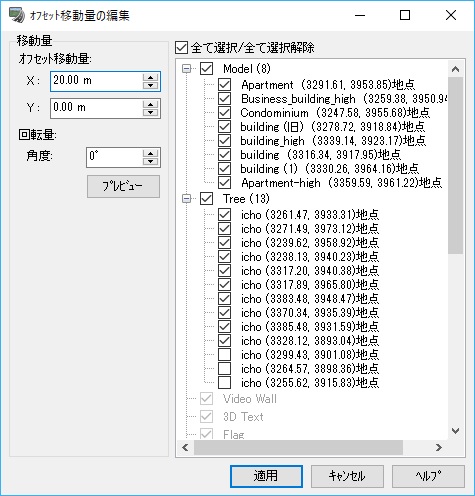This screenshot has height=496, width=475.
Task: Collapse the Tree (13) node
Action: click(186, 199)
